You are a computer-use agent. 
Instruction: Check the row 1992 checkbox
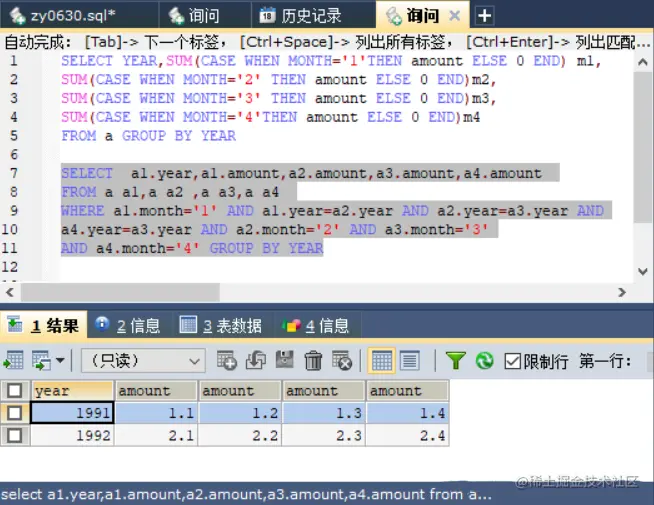coord(15,435)
